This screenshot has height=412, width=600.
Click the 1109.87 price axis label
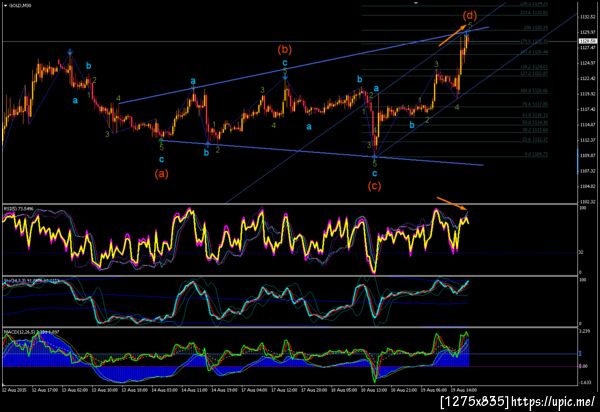click(588, 156)
